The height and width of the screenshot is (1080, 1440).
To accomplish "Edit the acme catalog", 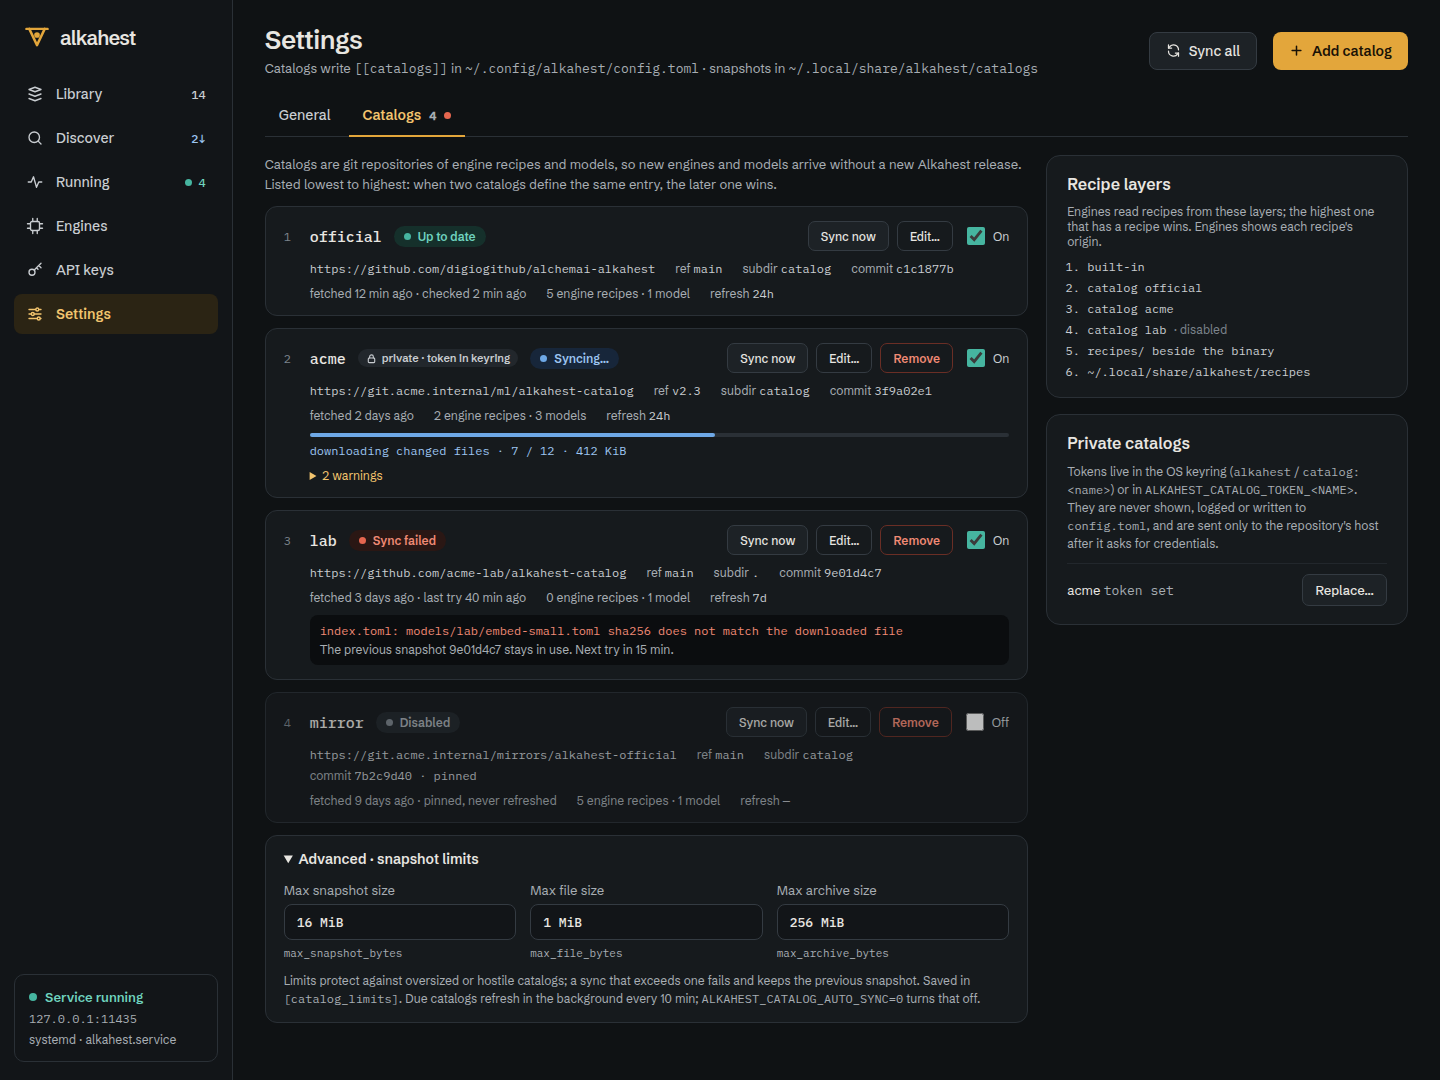I will click(844, 358).
